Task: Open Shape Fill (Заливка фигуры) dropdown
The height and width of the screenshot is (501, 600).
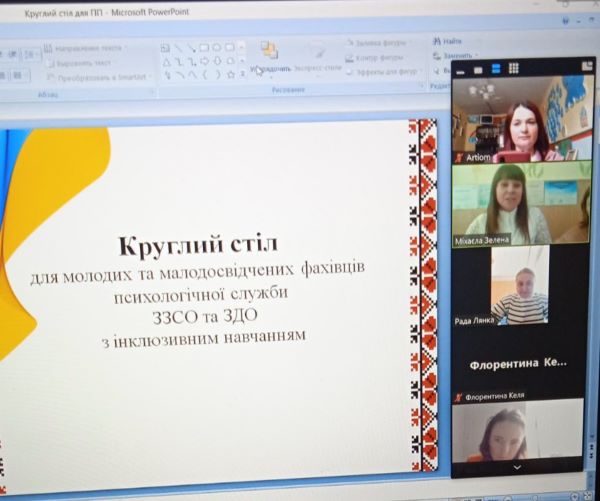Action: point(378,43)
